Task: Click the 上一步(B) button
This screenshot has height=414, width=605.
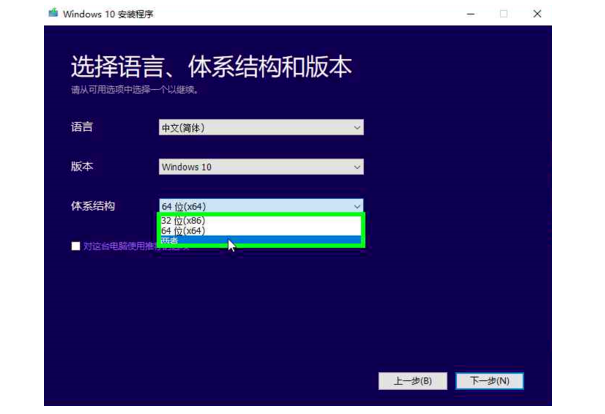Action: [x=412, y=381]
